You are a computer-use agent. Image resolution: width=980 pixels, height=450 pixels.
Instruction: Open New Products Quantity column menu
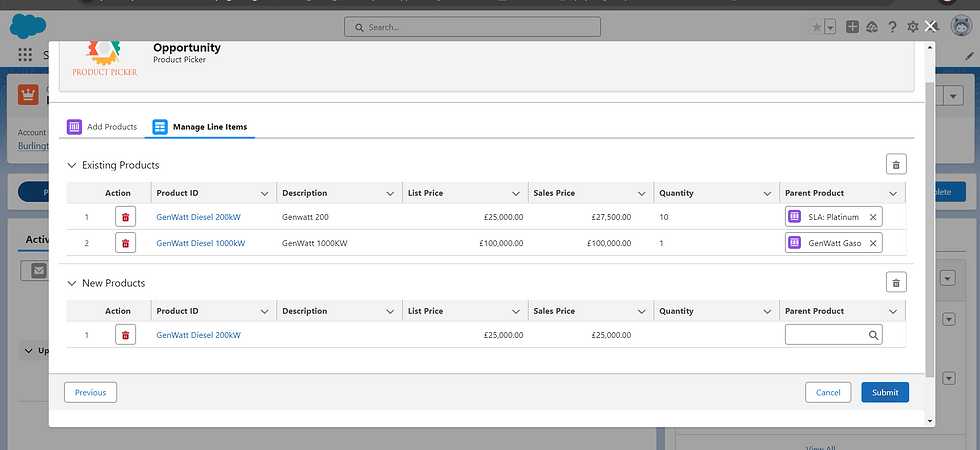pyautogui.click(x=767, y=311)
